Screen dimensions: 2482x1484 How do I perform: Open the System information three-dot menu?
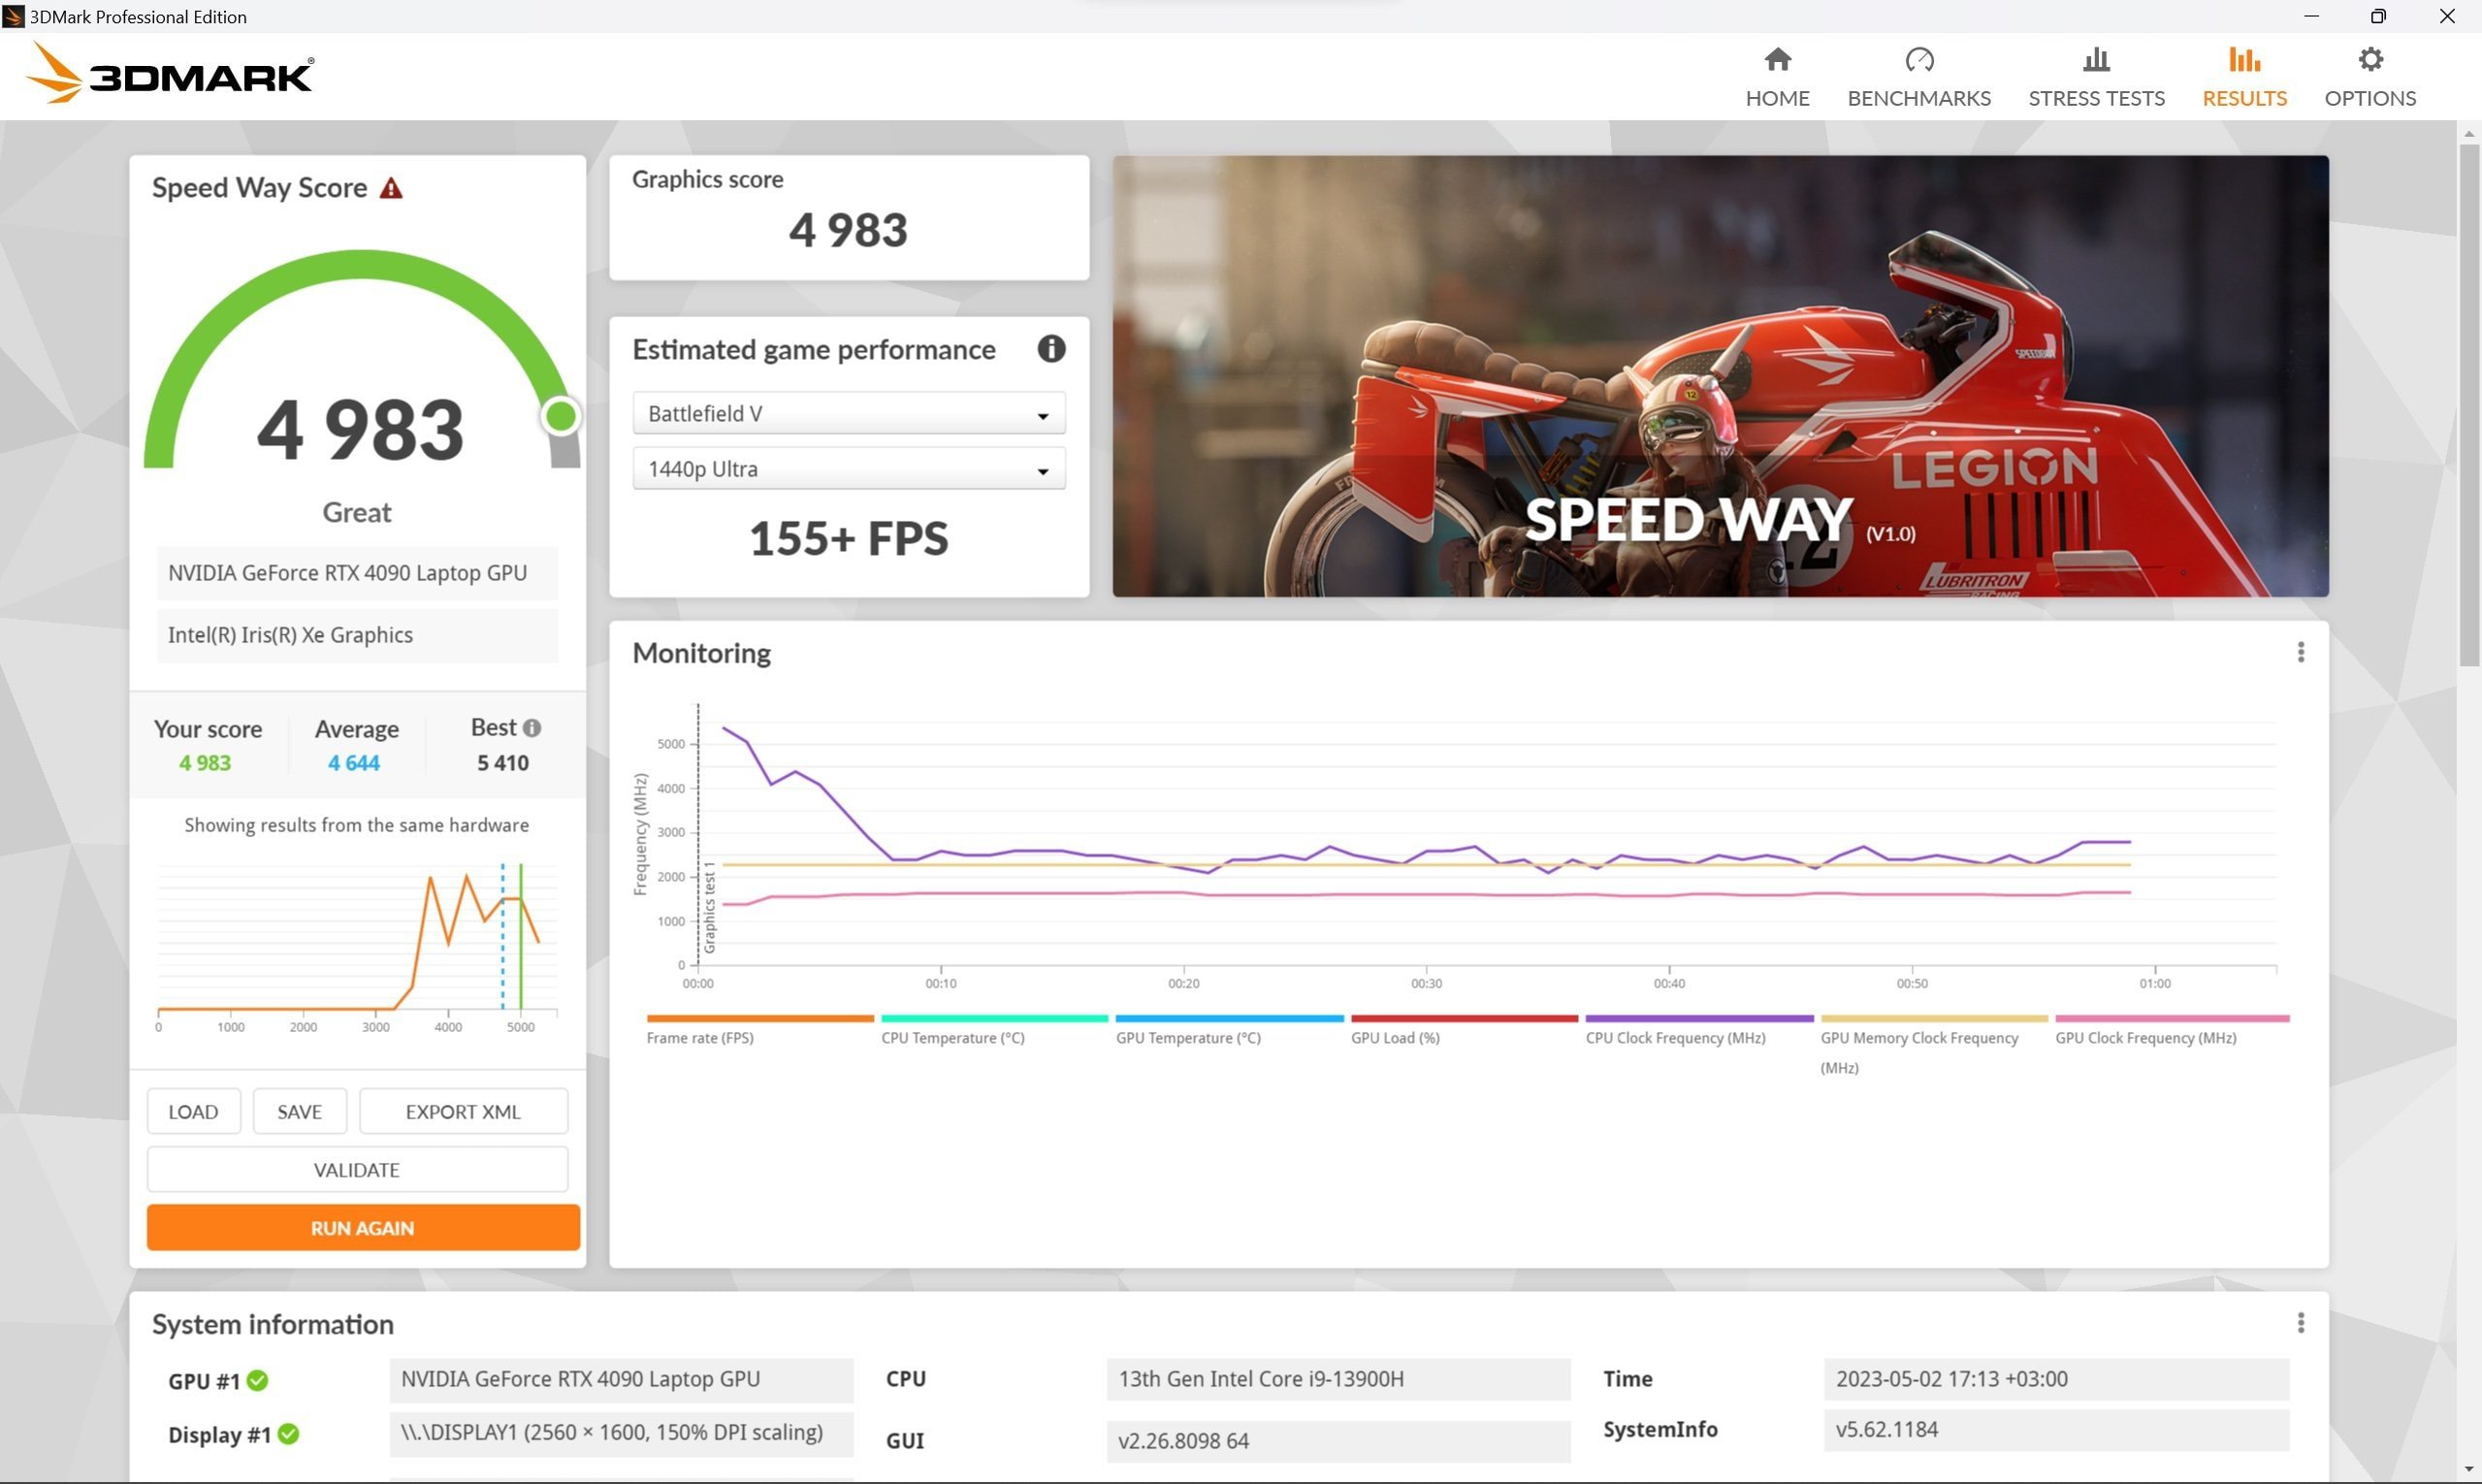[2300, 1323]
